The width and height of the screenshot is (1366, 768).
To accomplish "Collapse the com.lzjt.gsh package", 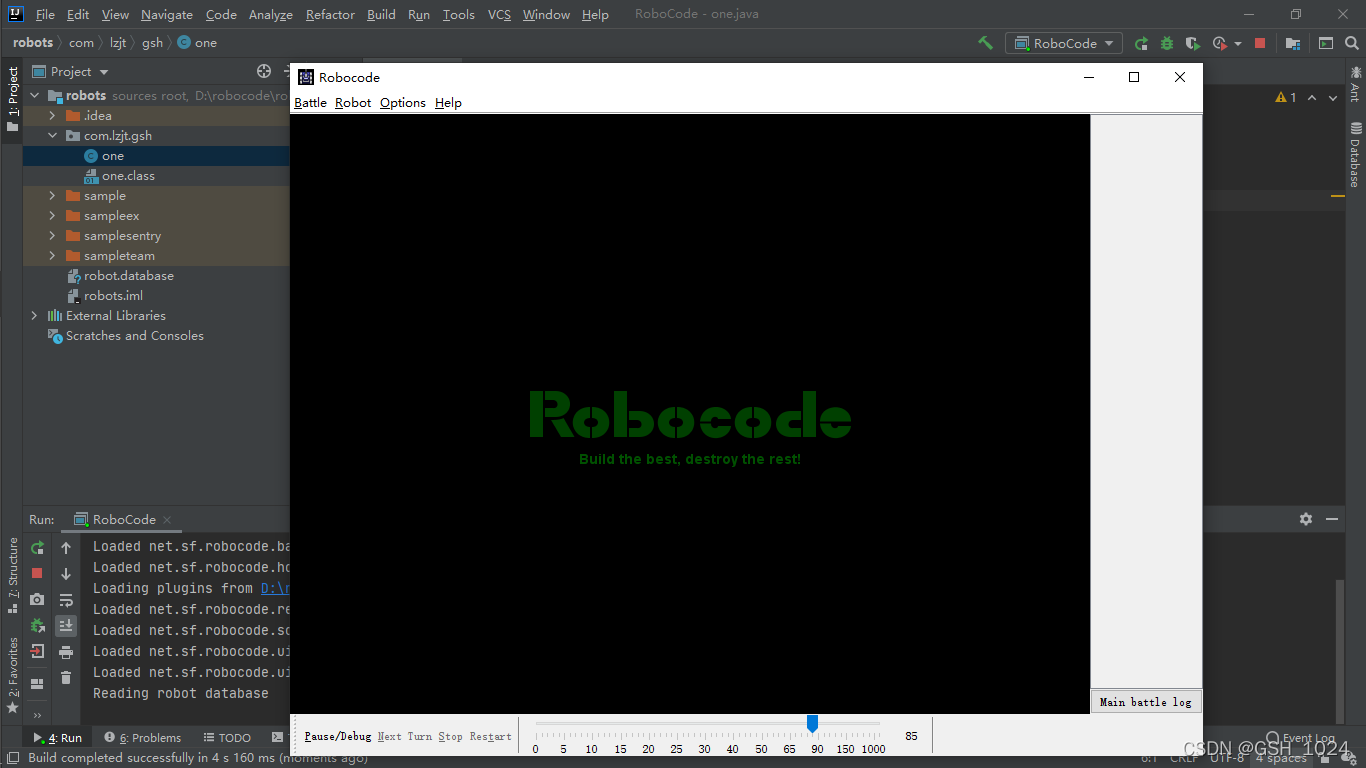I will [x=52, y=135].
